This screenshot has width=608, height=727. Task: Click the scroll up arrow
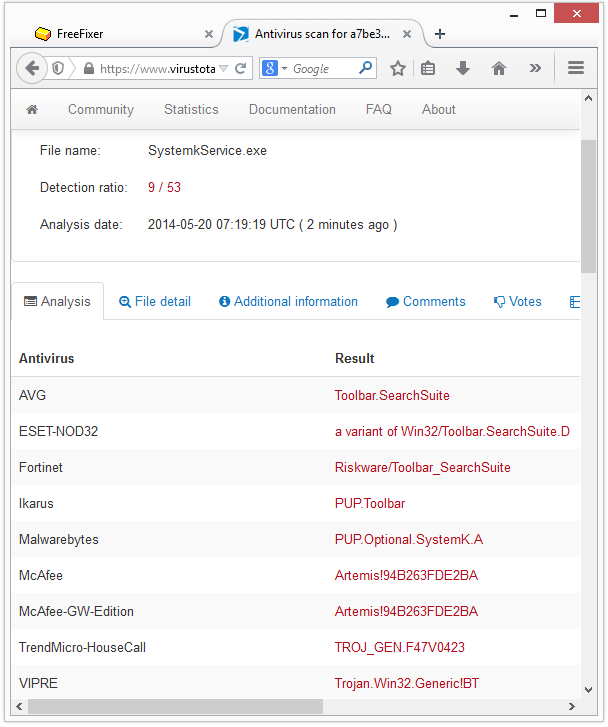pos(588,98)
